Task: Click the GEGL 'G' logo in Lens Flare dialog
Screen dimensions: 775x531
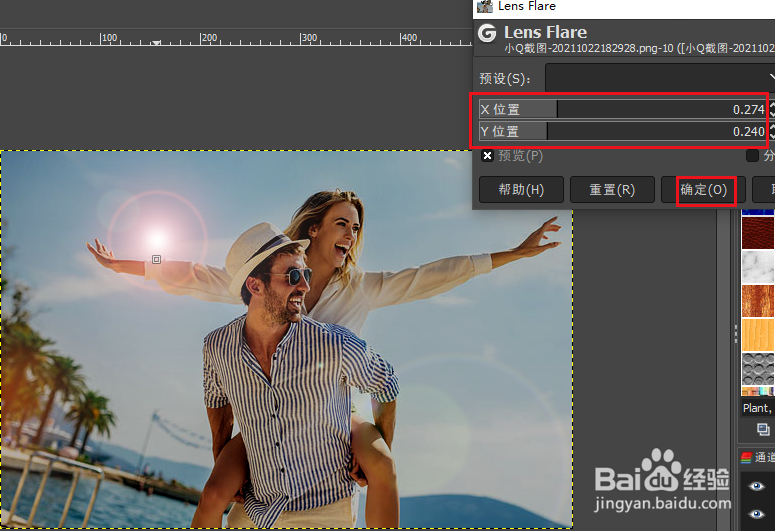Action: click(x=487, y=33)
